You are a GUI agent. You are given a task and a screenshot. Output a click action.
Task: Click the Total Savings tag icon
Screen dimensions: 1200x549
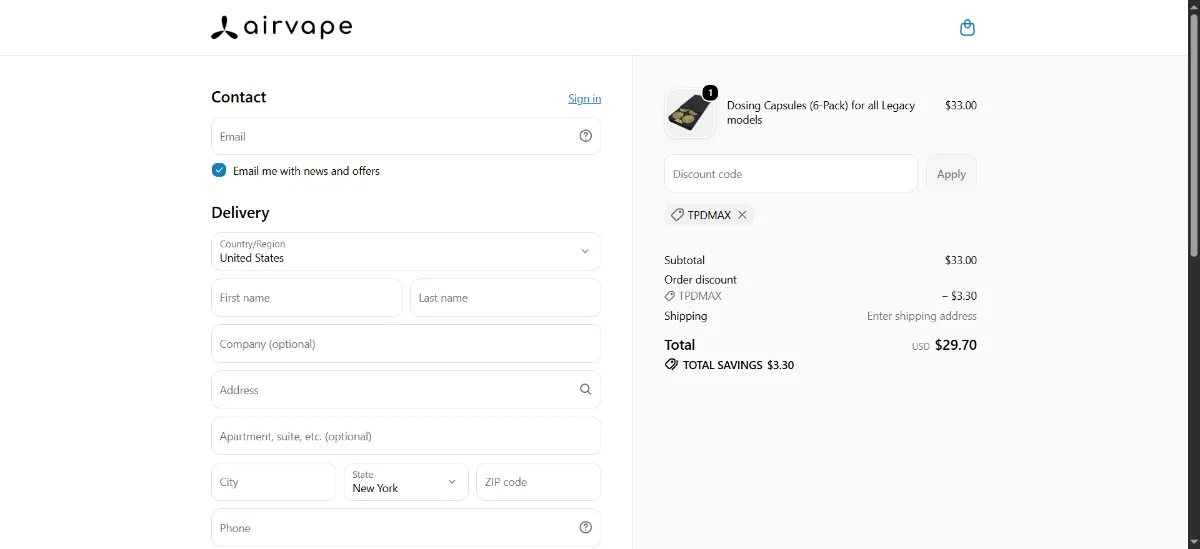(x=671, y=365)
